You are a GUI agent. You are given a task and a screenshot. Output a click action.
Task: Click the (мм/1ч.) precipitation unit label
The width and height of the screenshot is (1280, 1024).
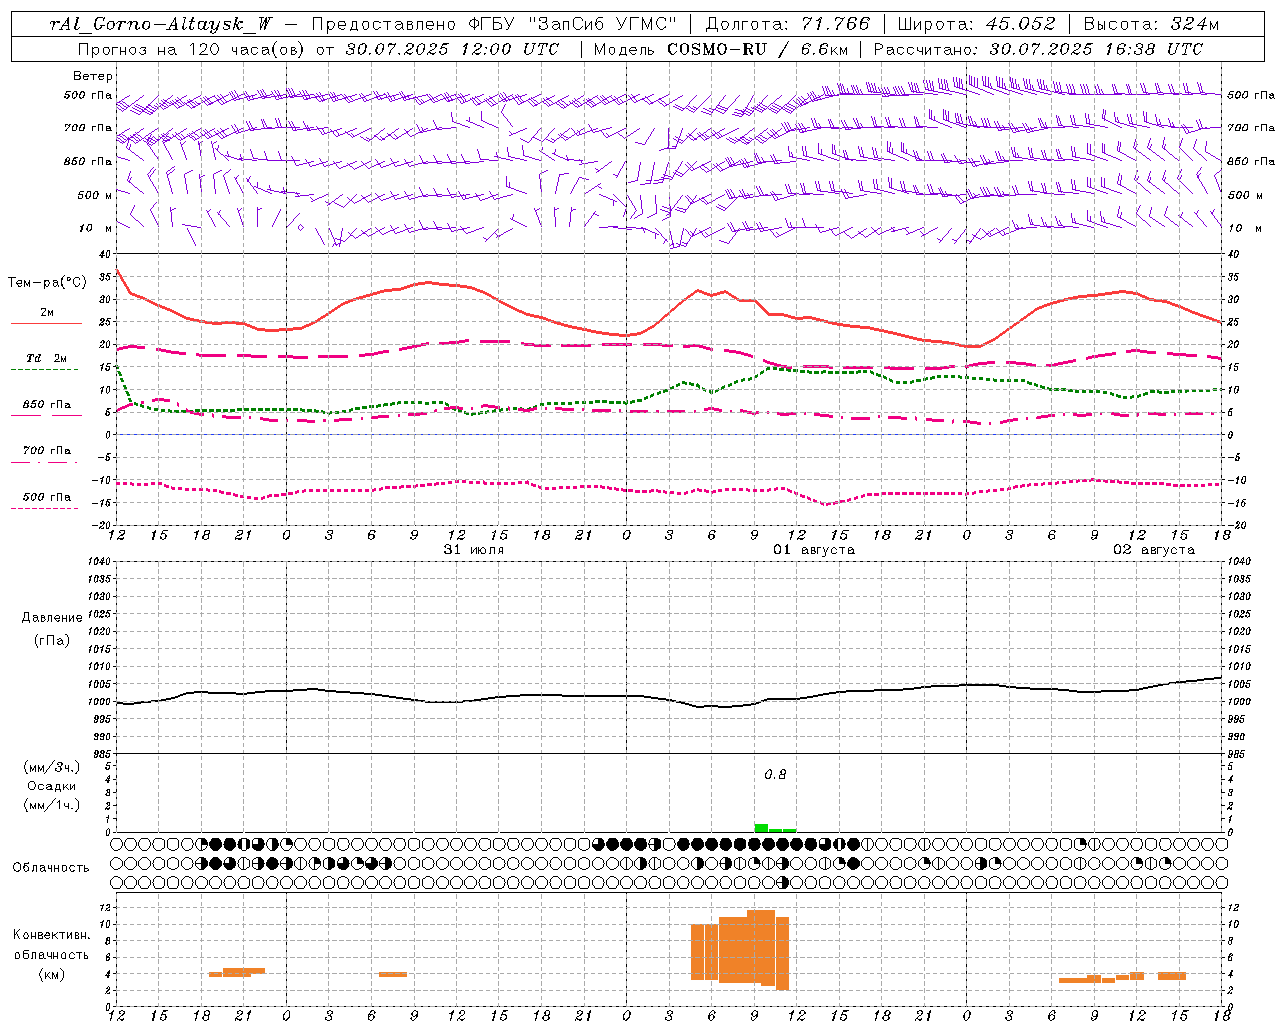click(52, 805)
